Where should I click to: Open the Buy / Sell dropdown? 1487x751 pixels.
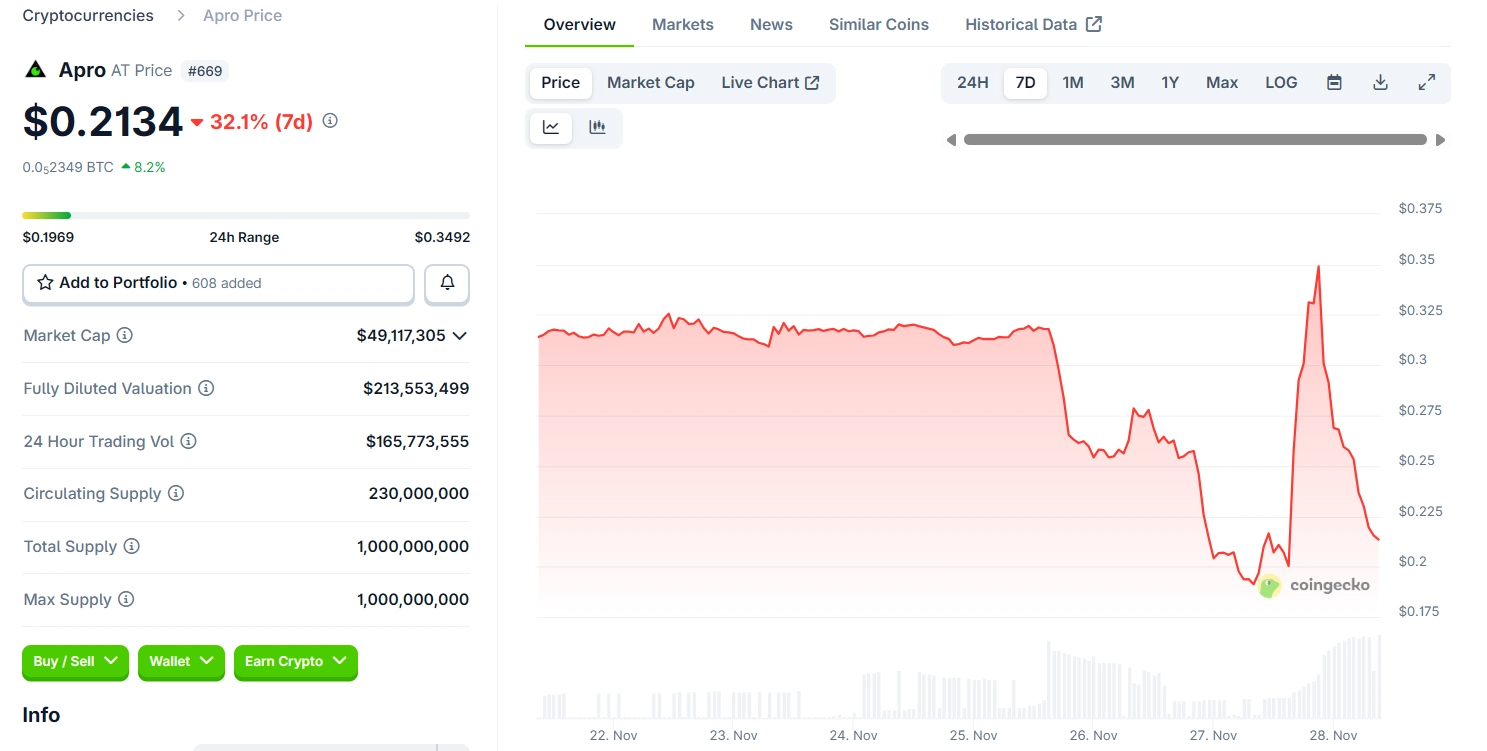75,662
